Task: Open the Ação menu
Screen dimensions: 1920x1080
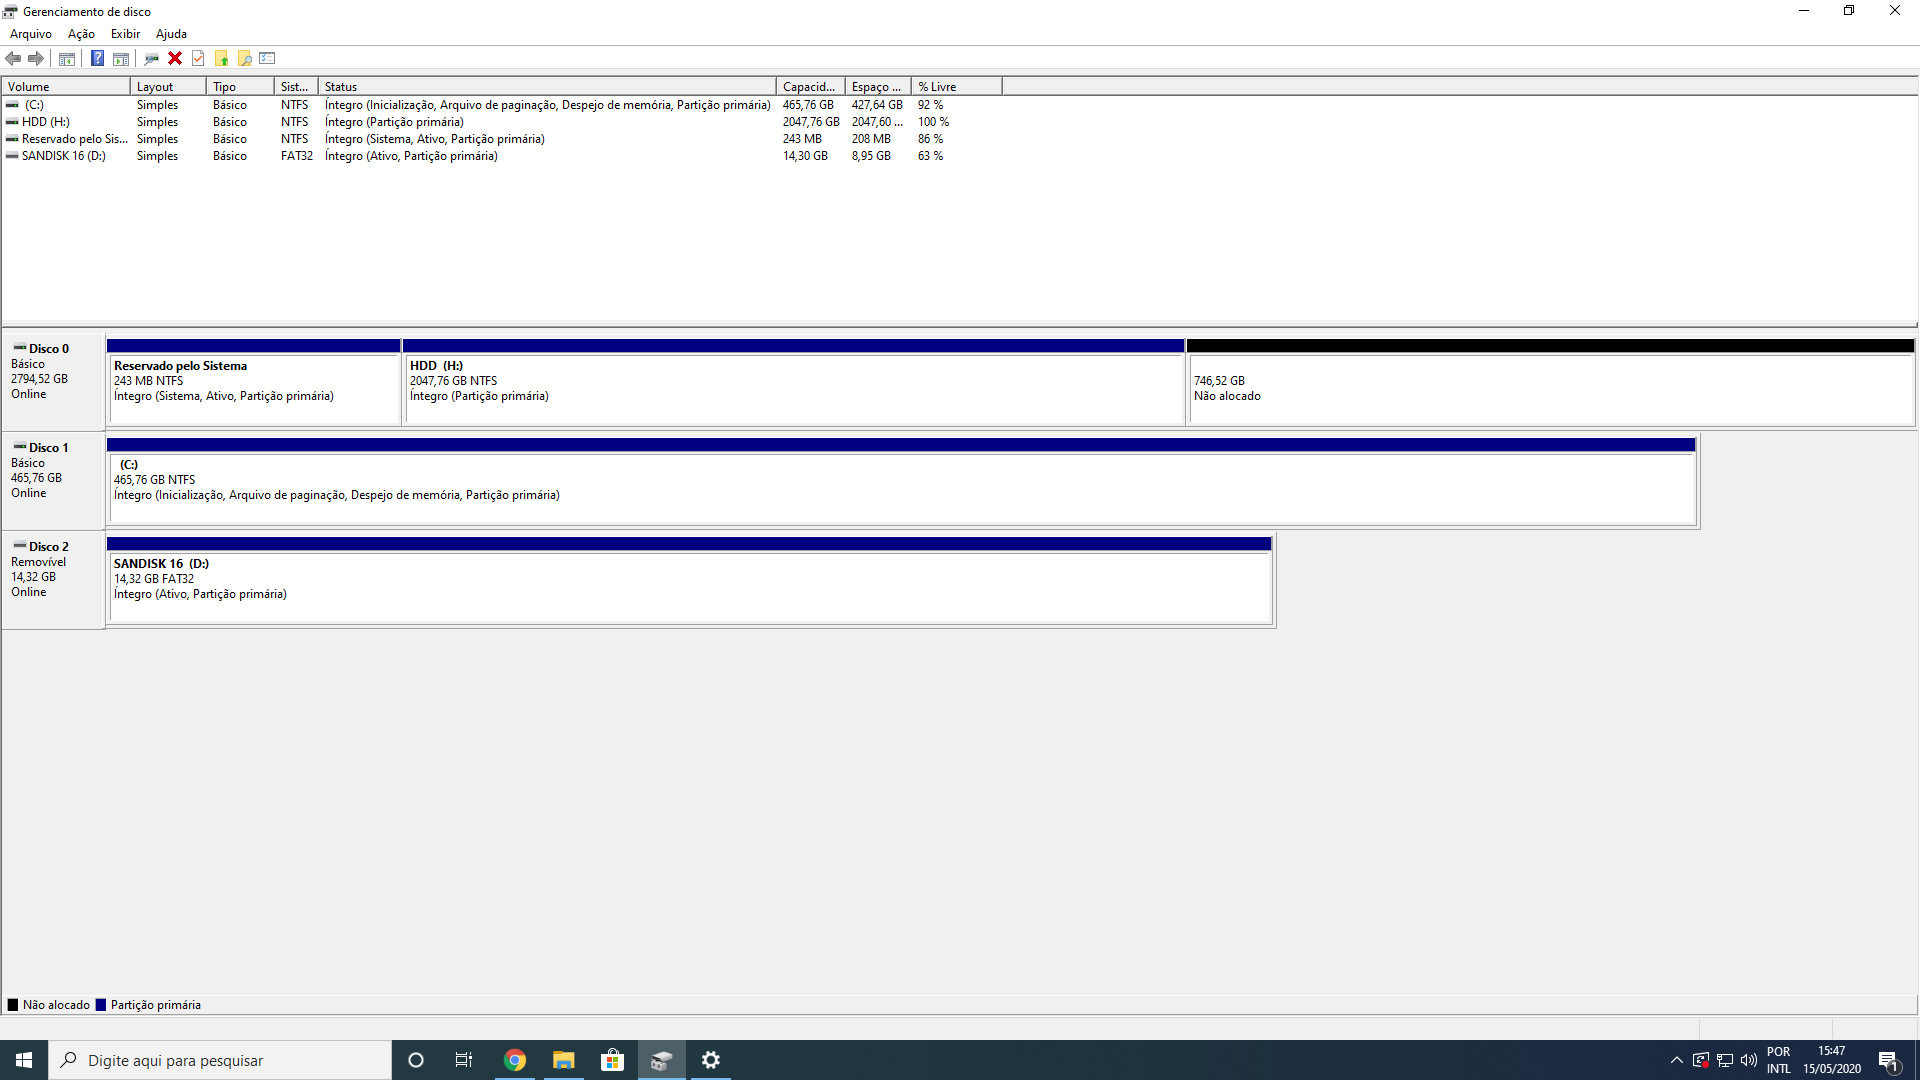Action: pyautogui.click(x=81, y=34)
